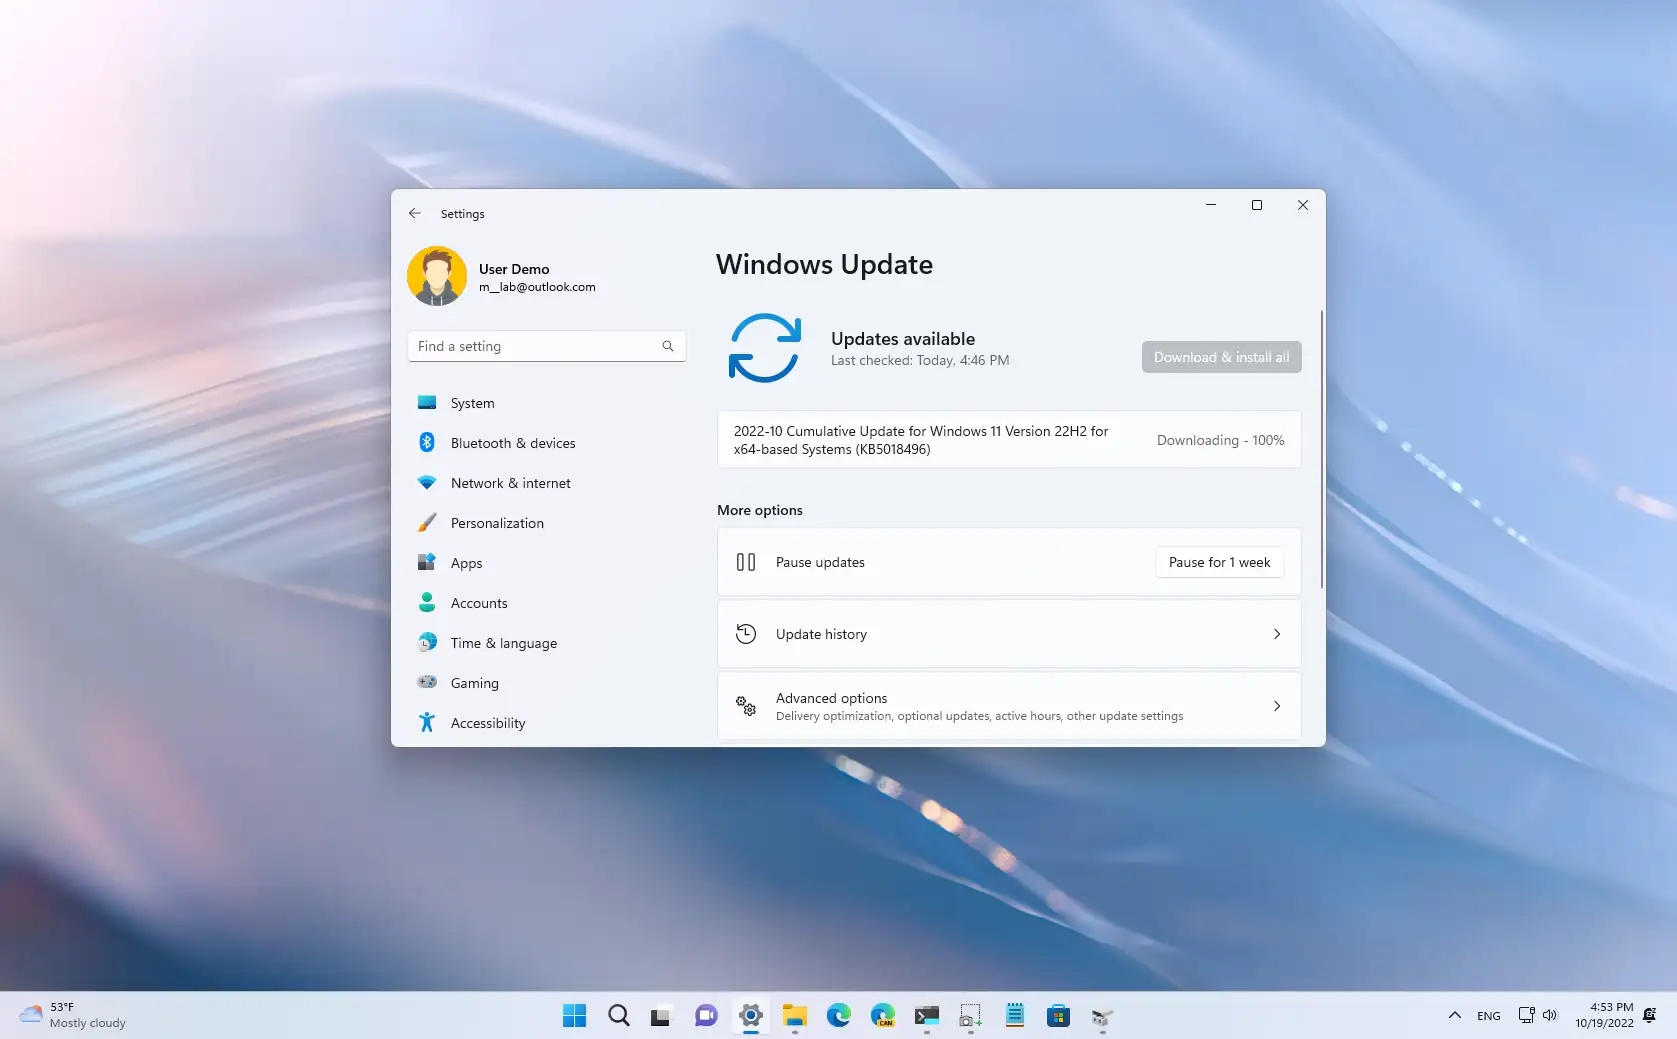Open the System settings category

pos(471,402)
